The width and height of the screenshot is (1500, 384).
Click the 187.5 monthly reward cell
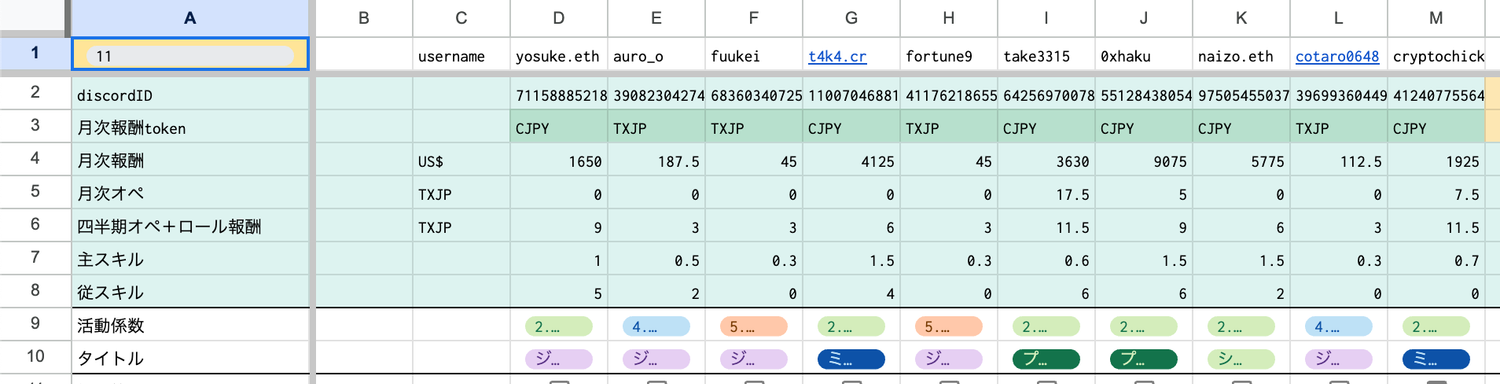coord(656,160)
